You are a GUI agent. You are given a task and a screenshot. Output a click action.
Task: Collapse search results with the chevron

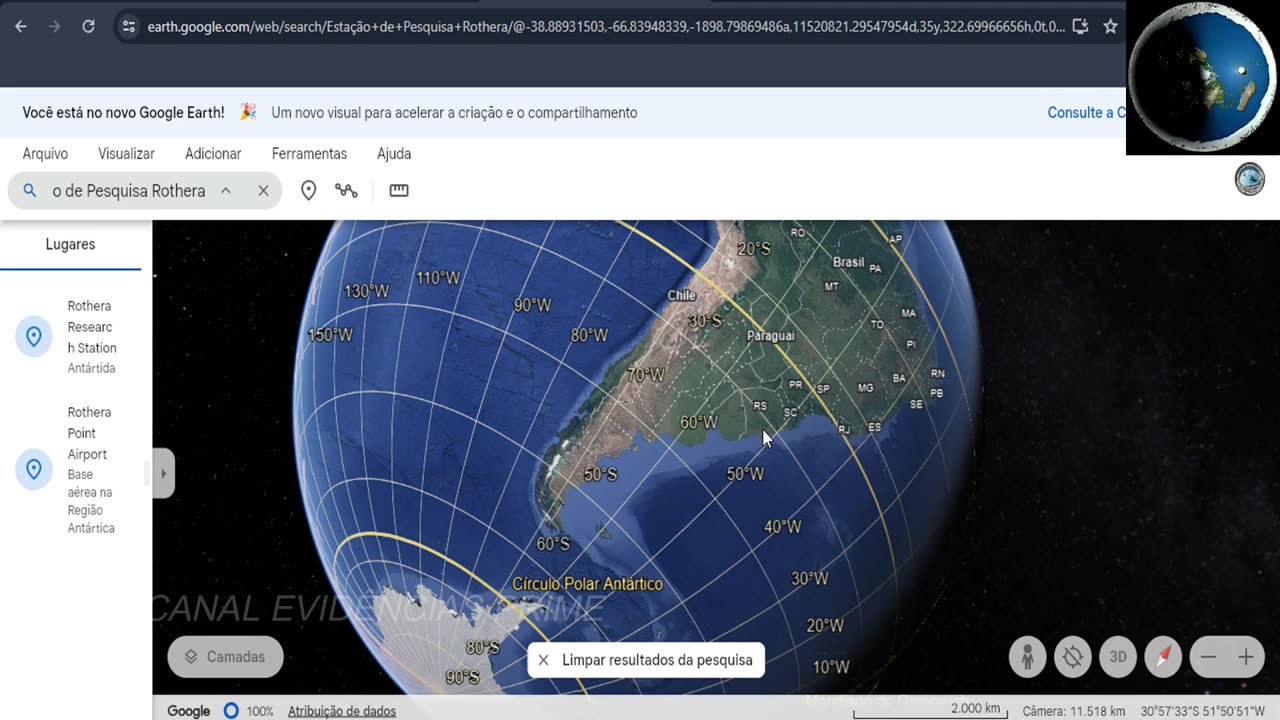click(x=226, y=190)
